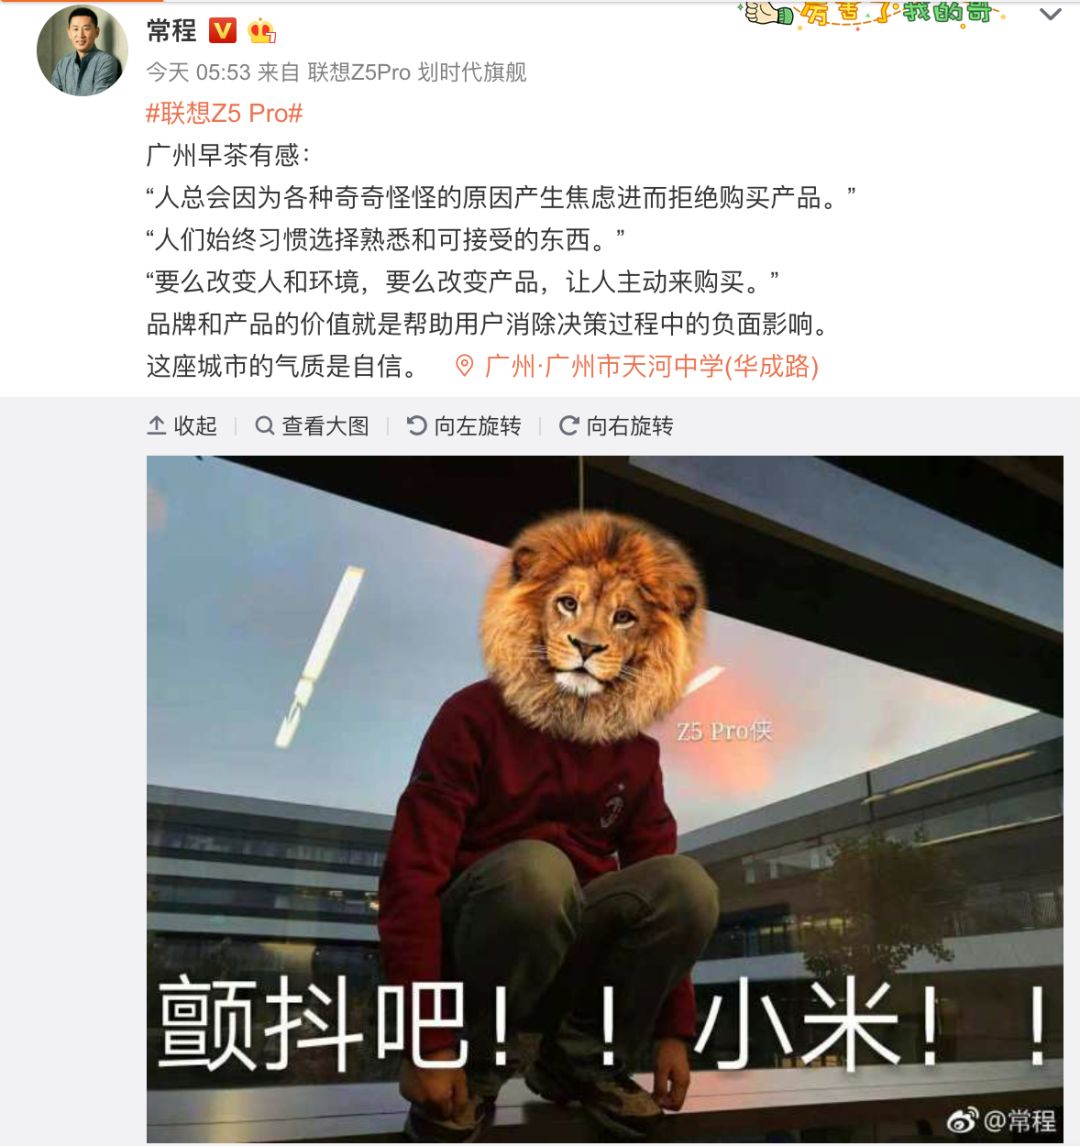Screen dimensions: 1080x1146
Task: Click the magnifier icon for large view
Action: coord(265,425)
